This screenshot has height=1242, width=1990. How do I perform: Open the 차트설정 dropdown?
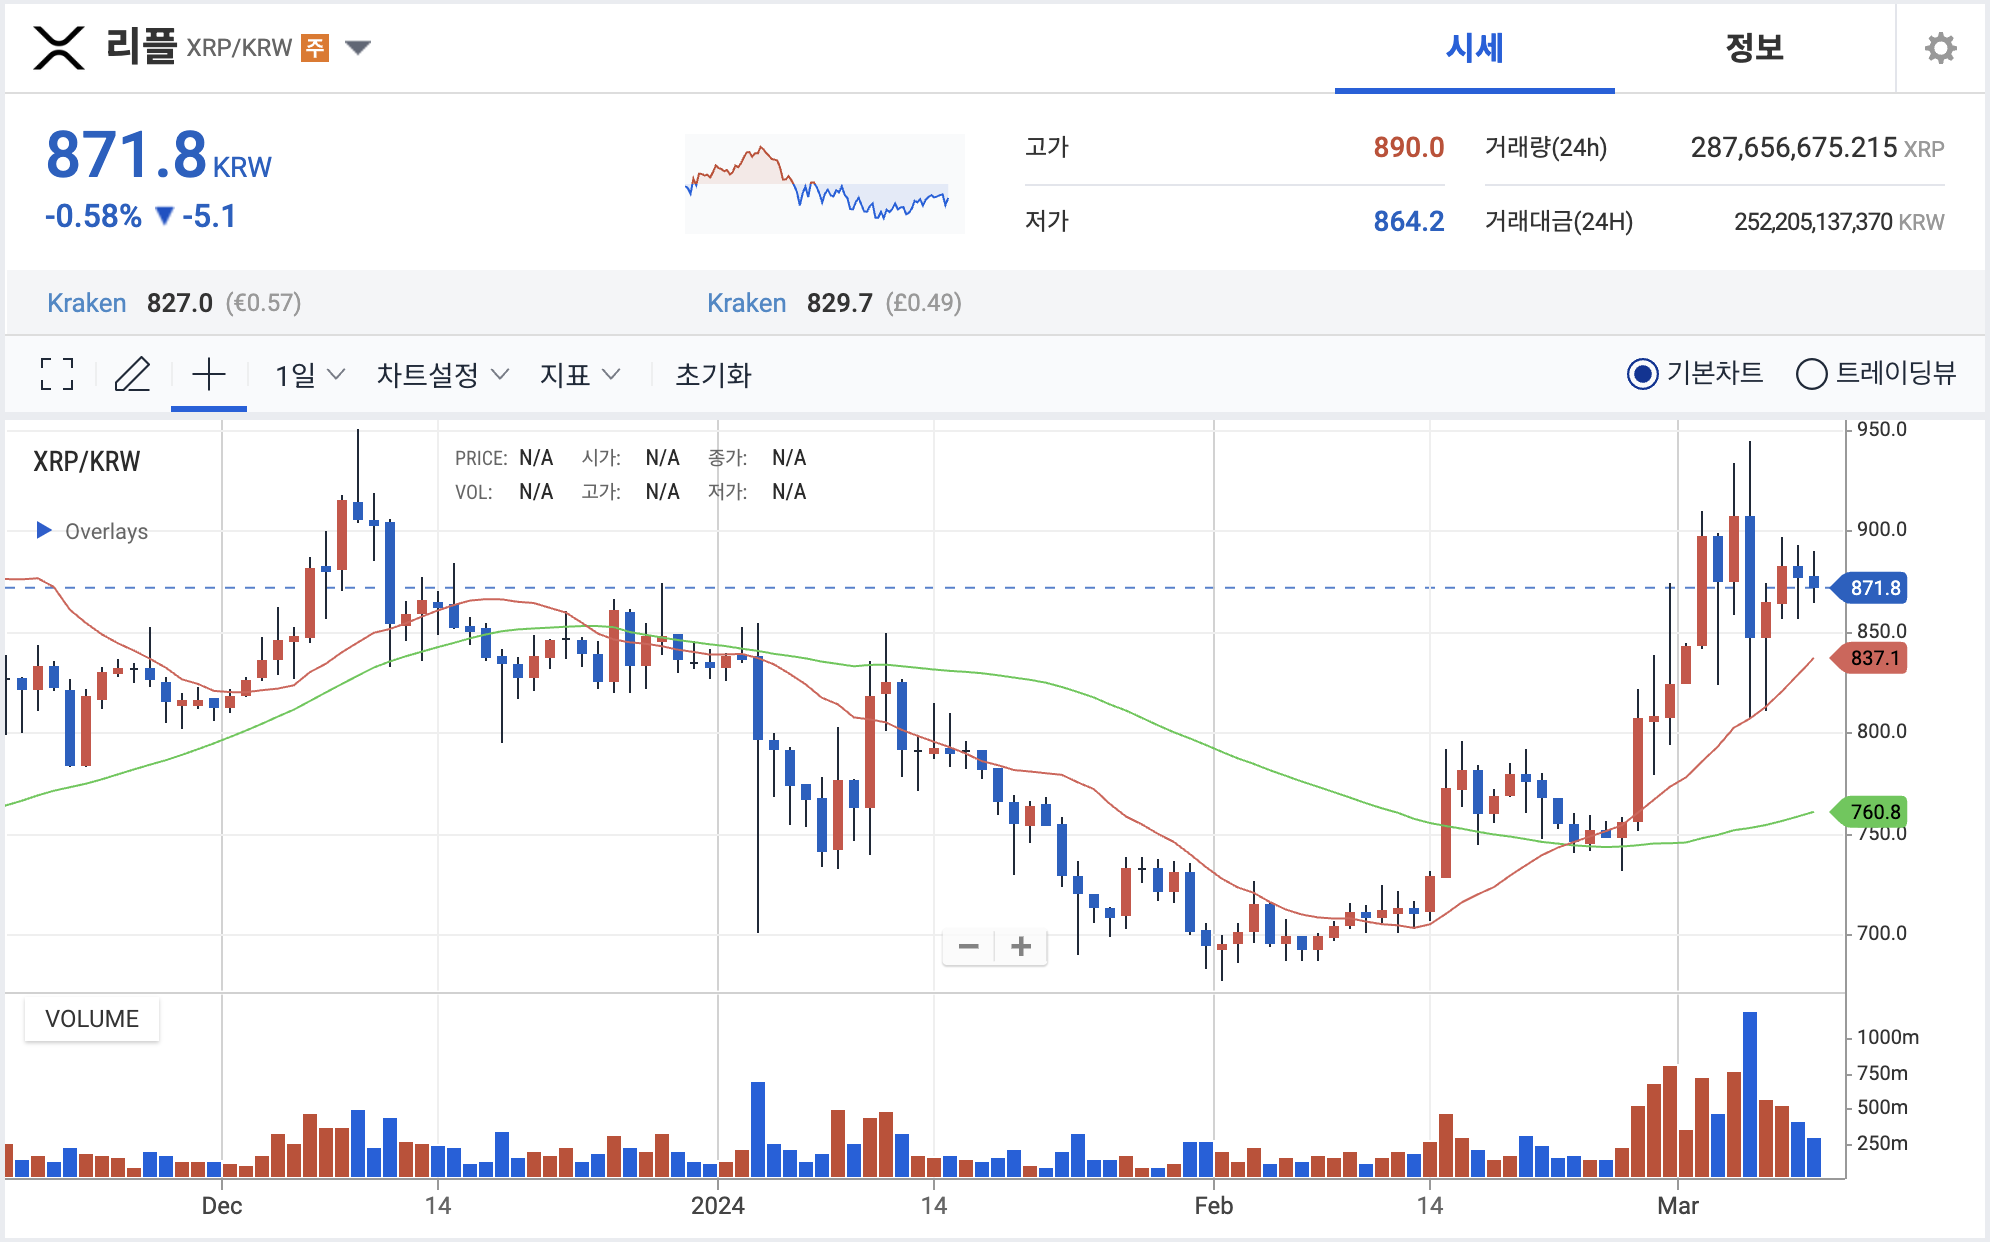(442, 375)
